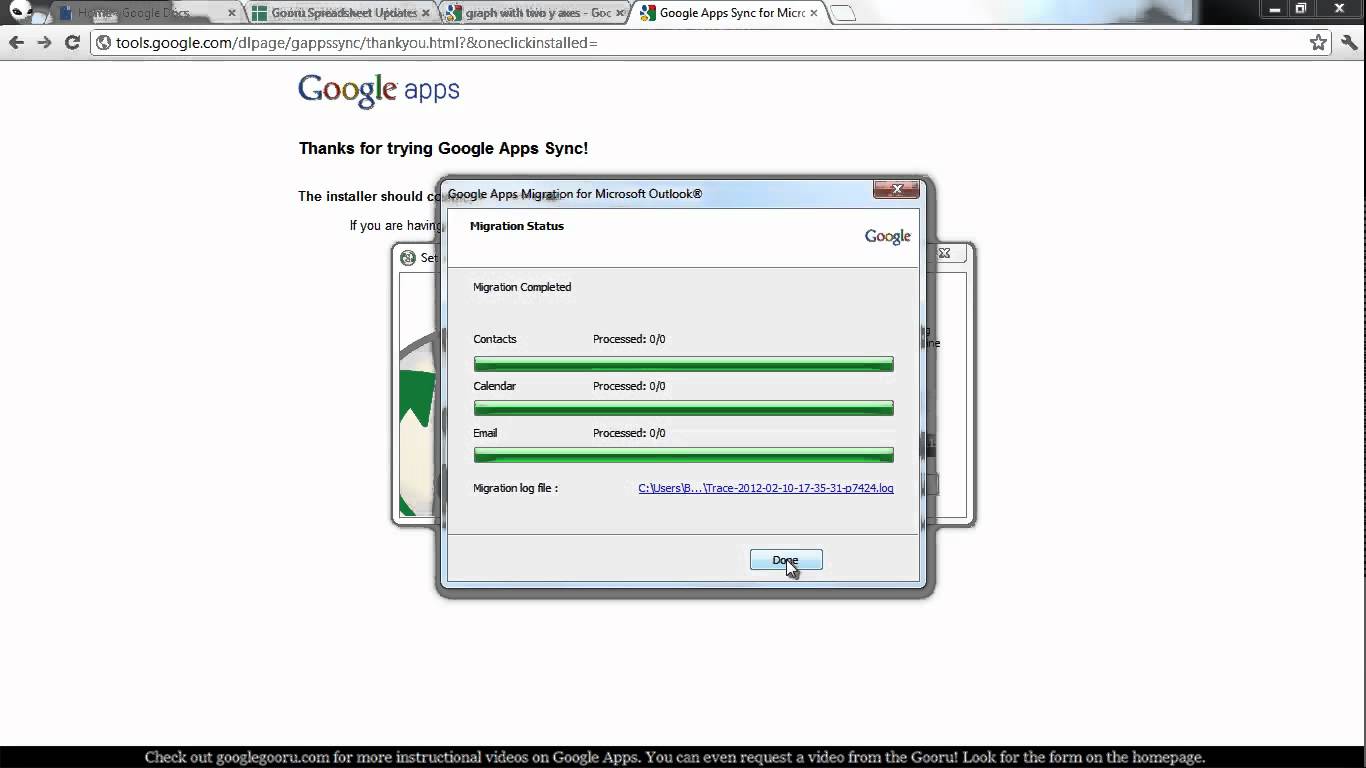The height and width of the screenshot is (768, 1366).
Task: Click the Done button in Migration dialog
Action: pyautogui.click(x=786, y=560)
